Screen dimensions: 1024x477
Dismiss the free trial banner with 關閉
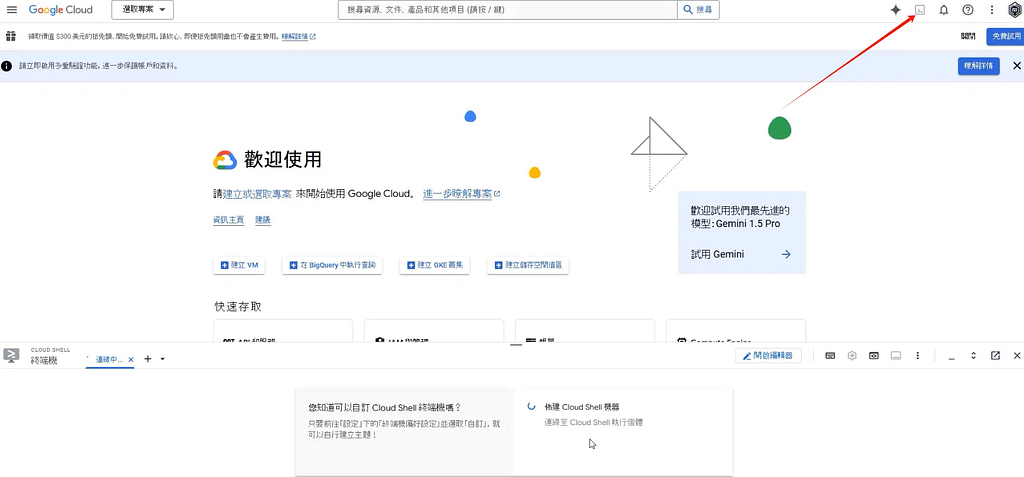click(x=968, y=37)
